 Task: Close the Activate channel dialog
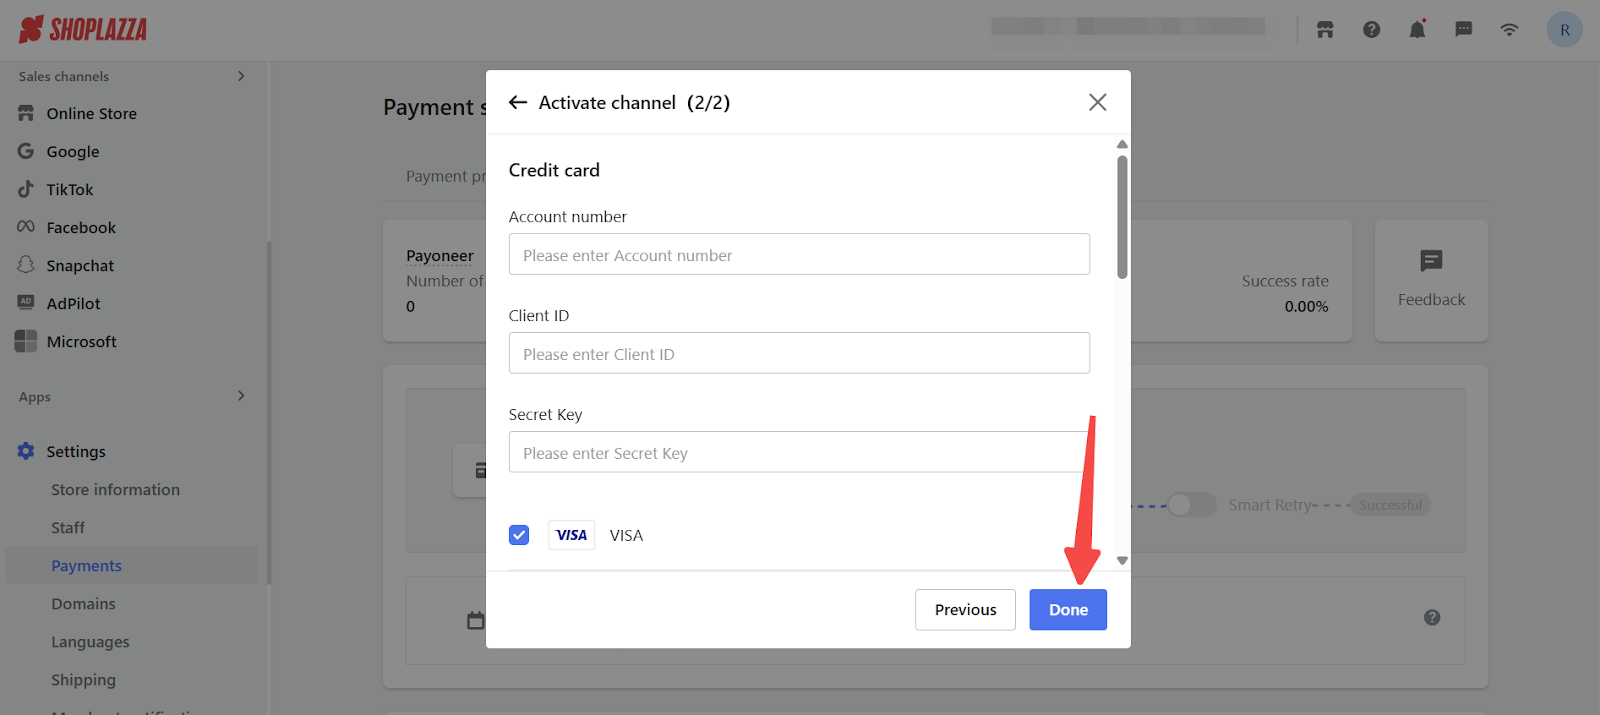(x=1098, y=102)
